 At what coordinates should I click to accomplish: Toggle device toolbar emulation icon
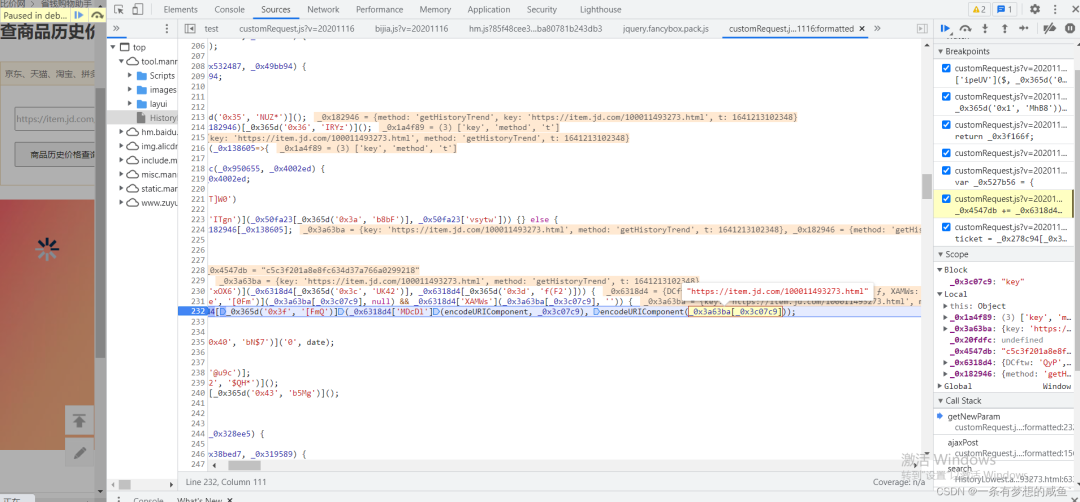(139, 9)
